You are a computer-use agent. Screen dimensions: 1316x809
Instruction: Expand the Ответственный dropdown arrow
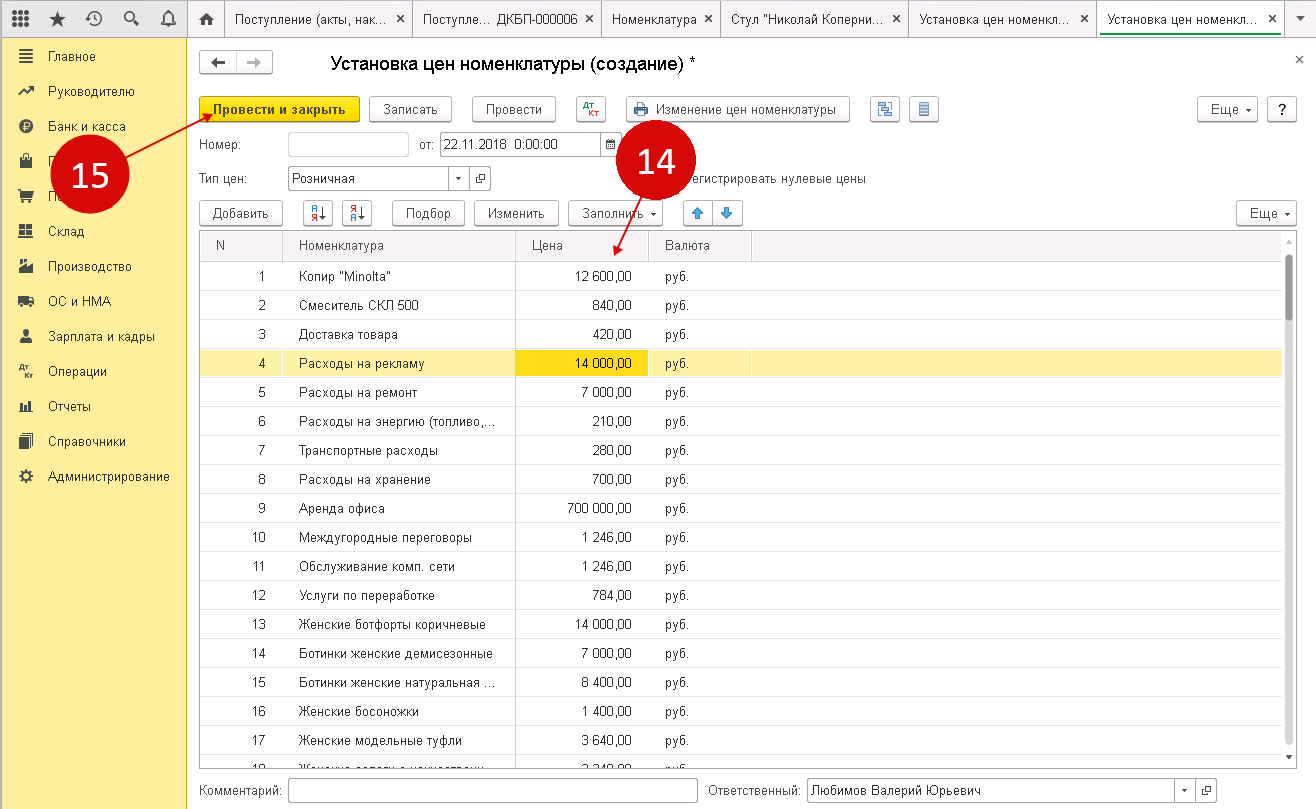click(1185, 790)
